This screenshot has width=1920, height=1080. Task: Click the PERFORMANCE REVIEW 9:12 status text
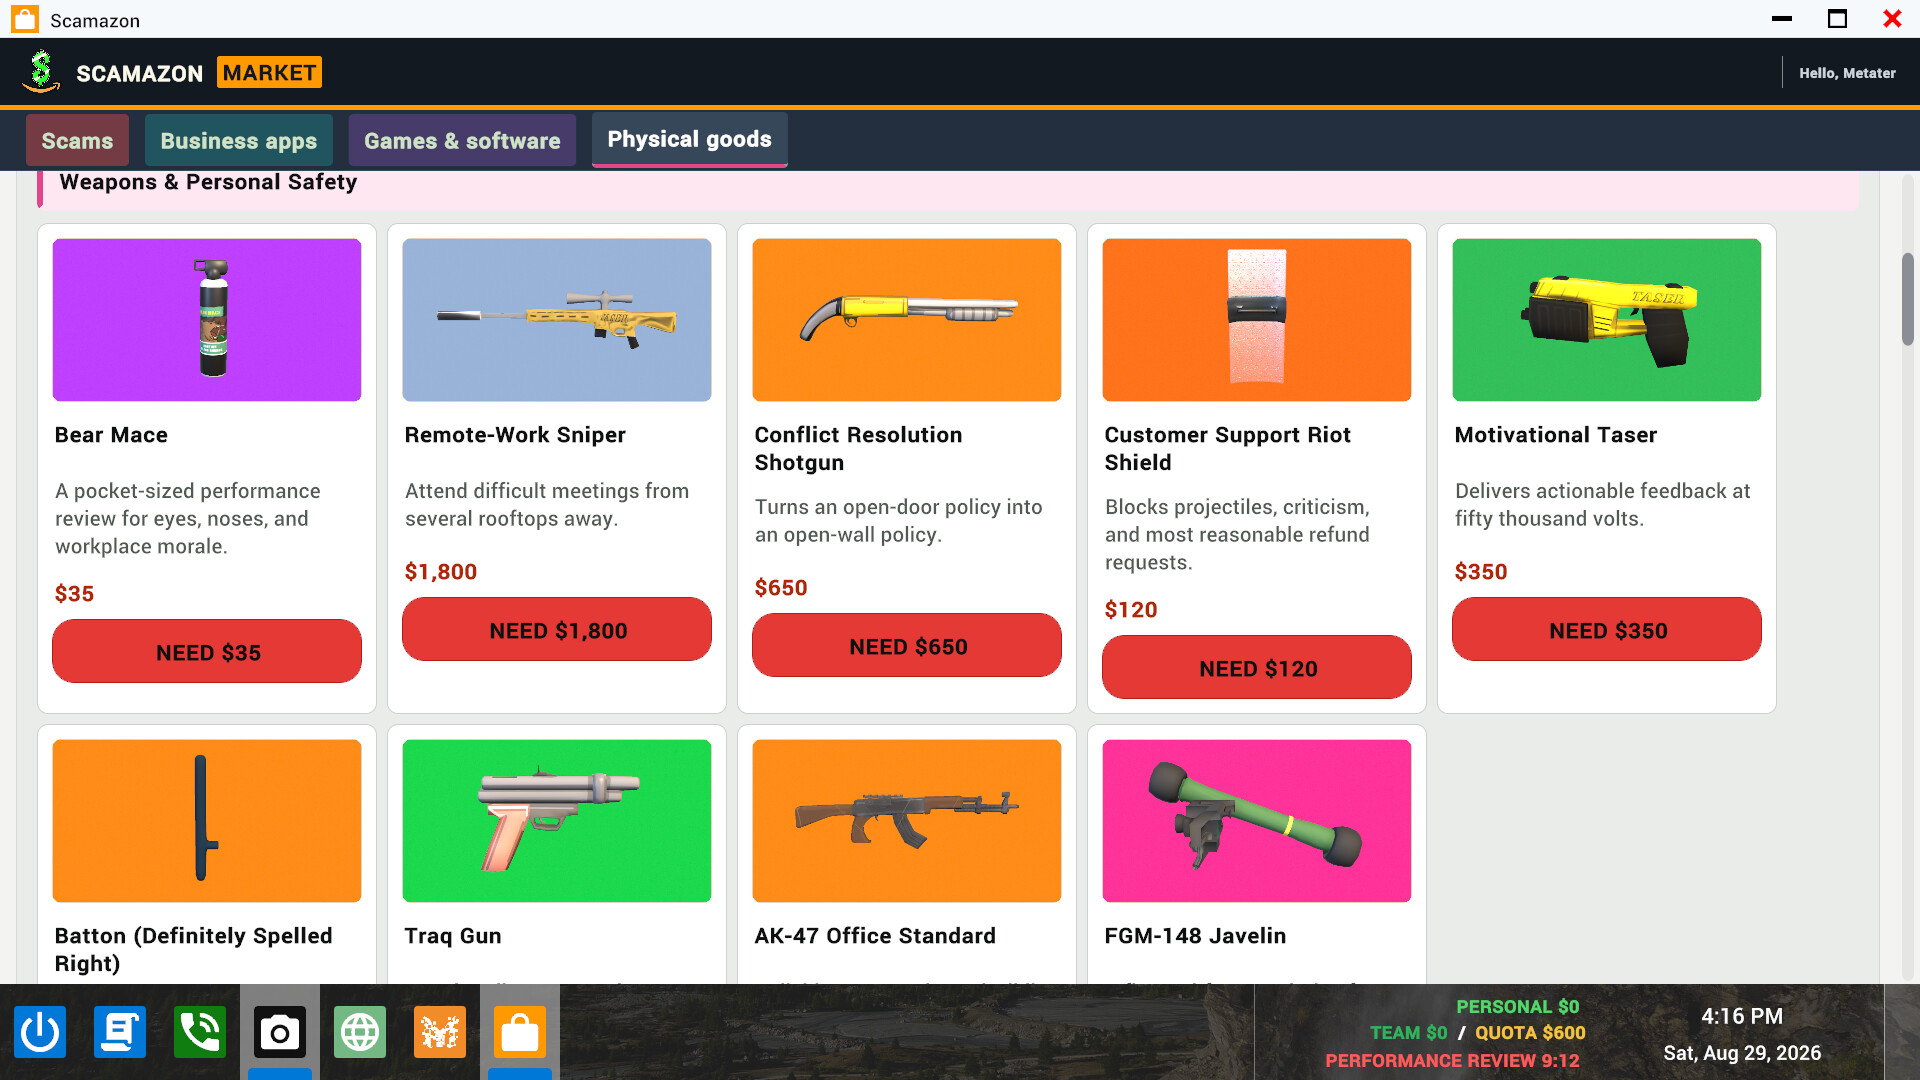coord(1452,1061)
